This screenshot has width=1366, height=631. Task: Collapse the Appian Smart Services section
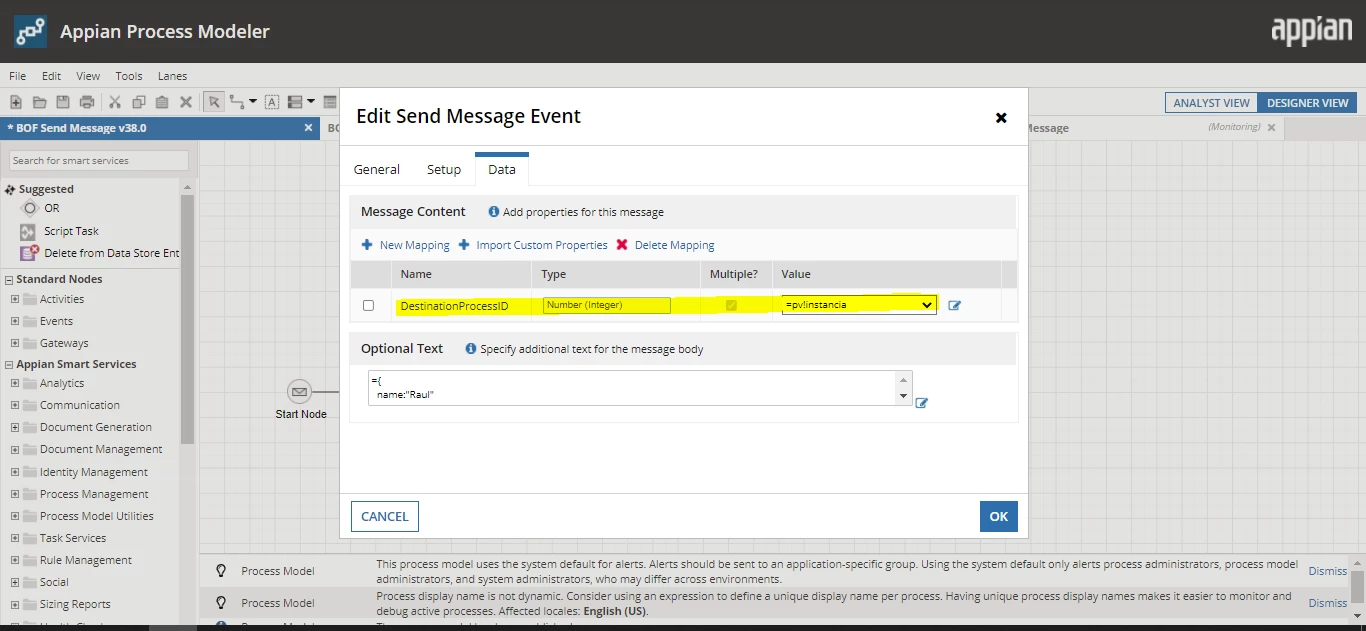(x=9, y=364)
